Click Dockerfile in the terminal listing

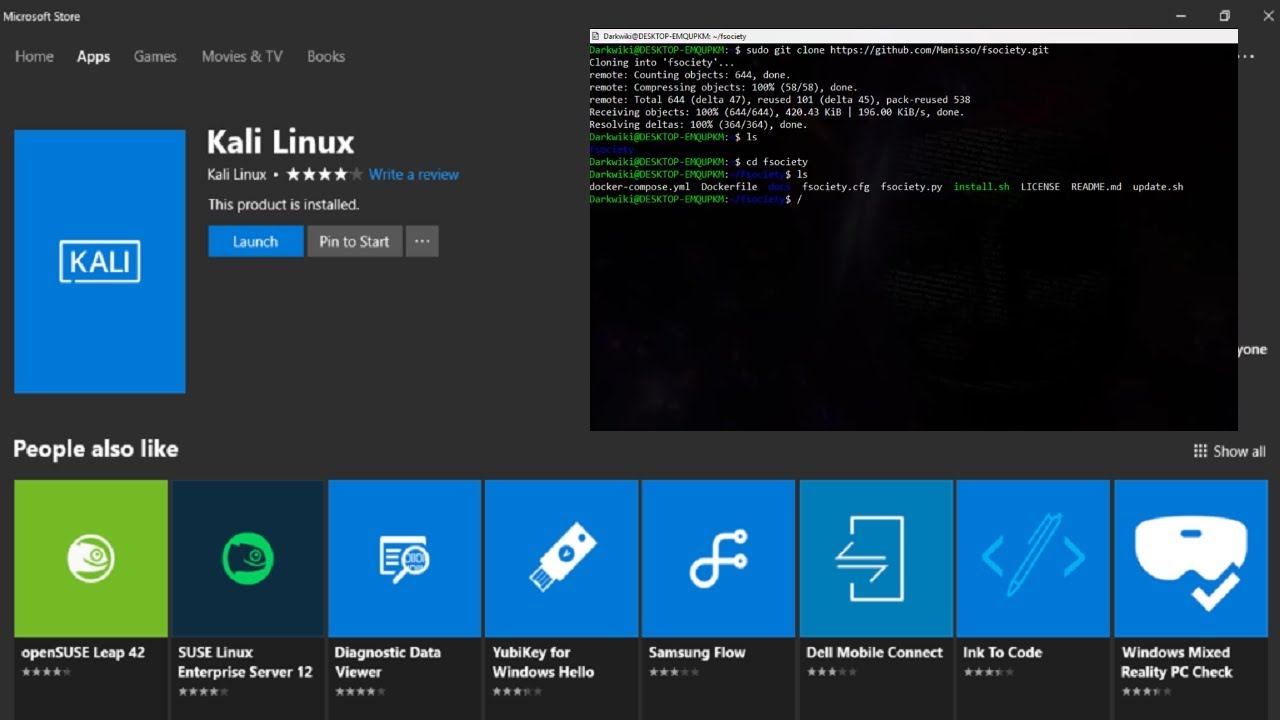click(729, 187)
